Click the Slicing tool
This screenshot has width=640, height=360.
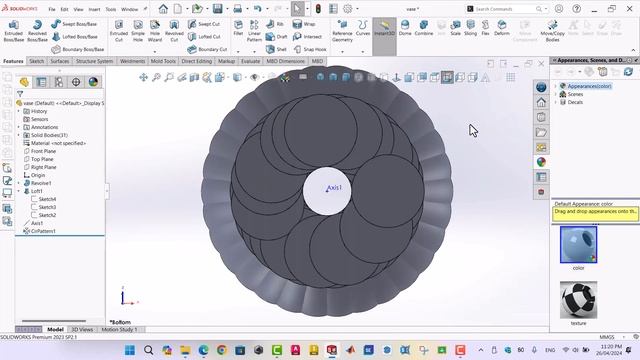470,28
